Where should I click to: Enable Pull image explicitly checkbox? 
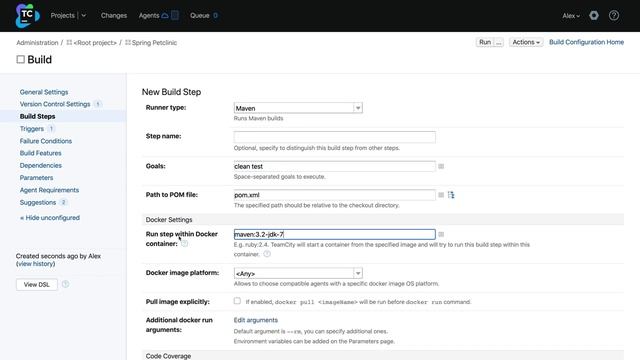click(x=237, y=301)
